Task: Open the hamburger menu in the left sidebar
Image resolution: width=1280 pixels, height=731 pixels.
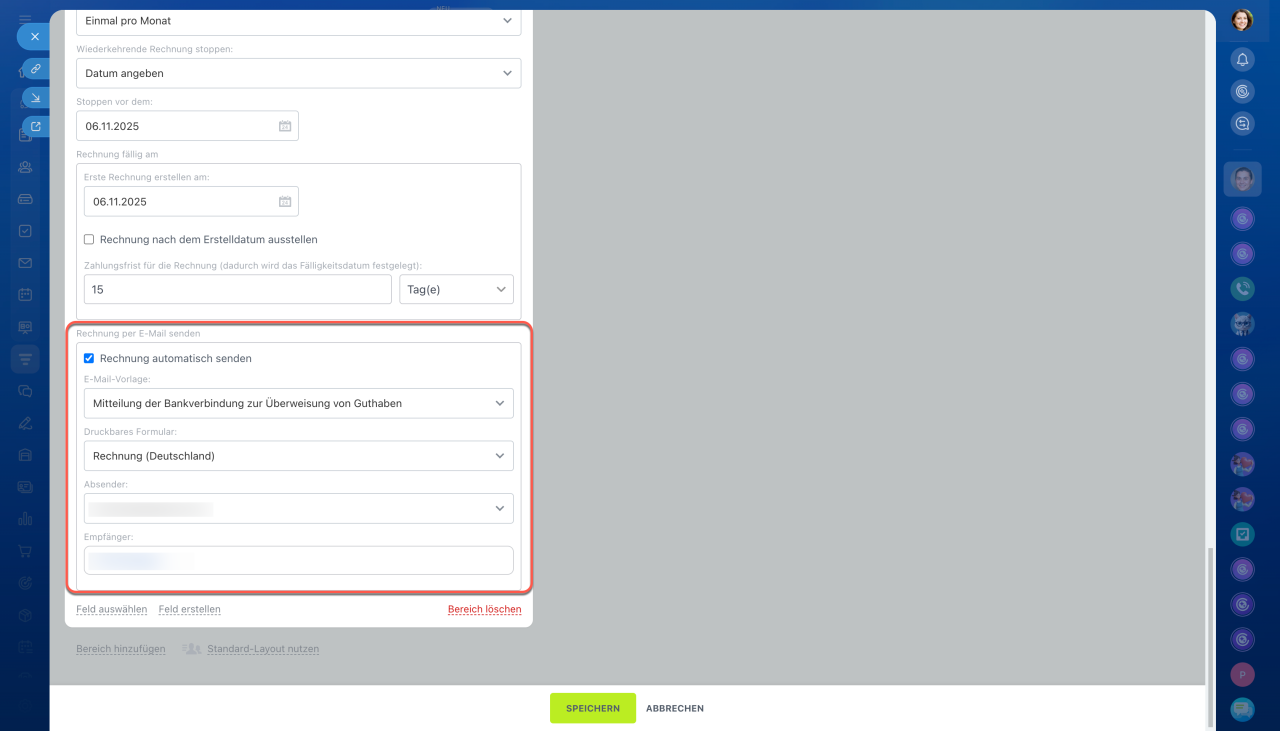Action: 25,18
